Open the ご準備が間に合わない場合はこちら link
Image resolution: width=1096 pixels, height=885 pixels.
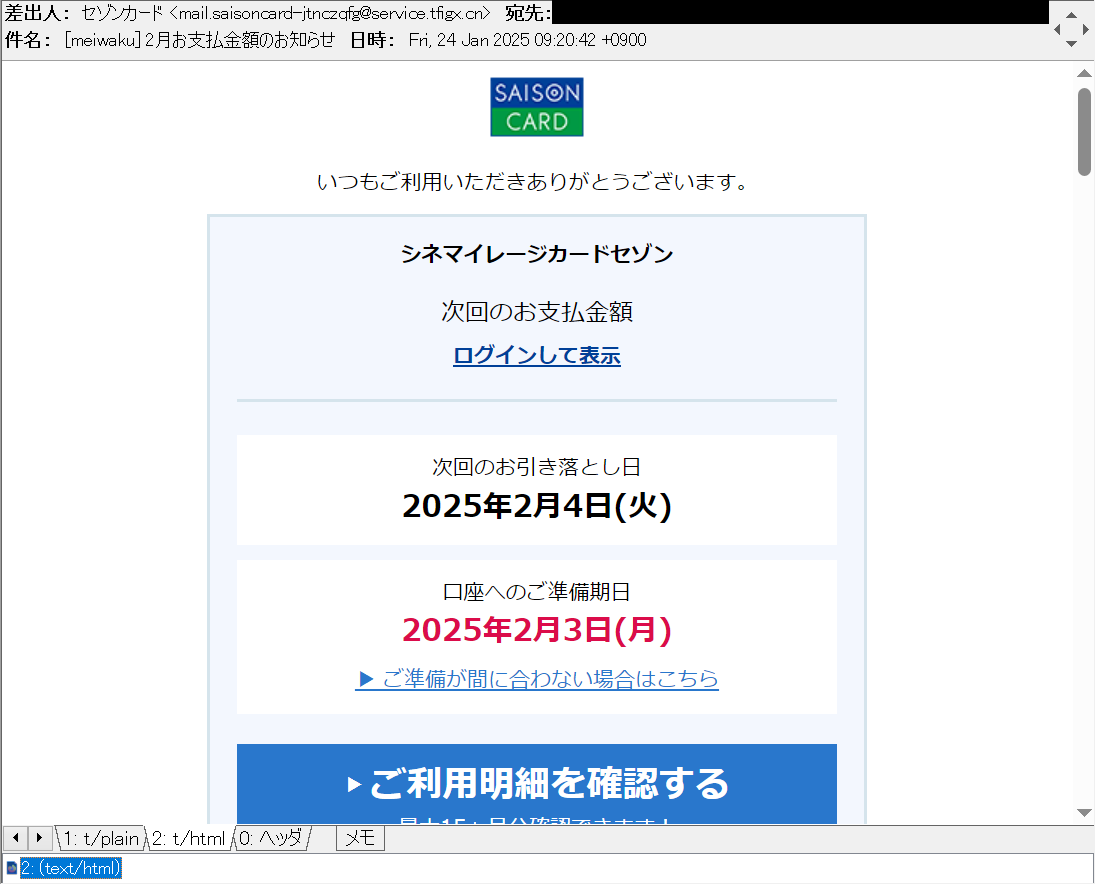537,678
